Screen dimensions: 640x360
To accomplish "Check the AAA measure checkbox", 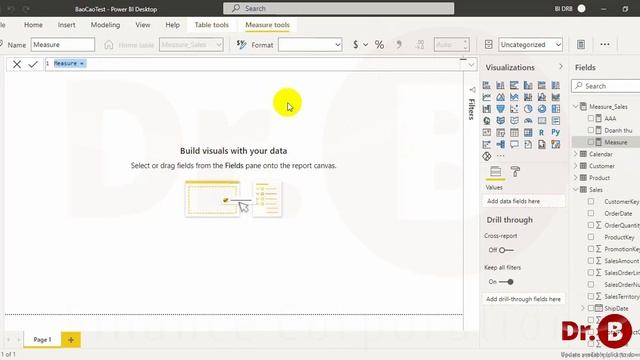I will click(591, 118).
